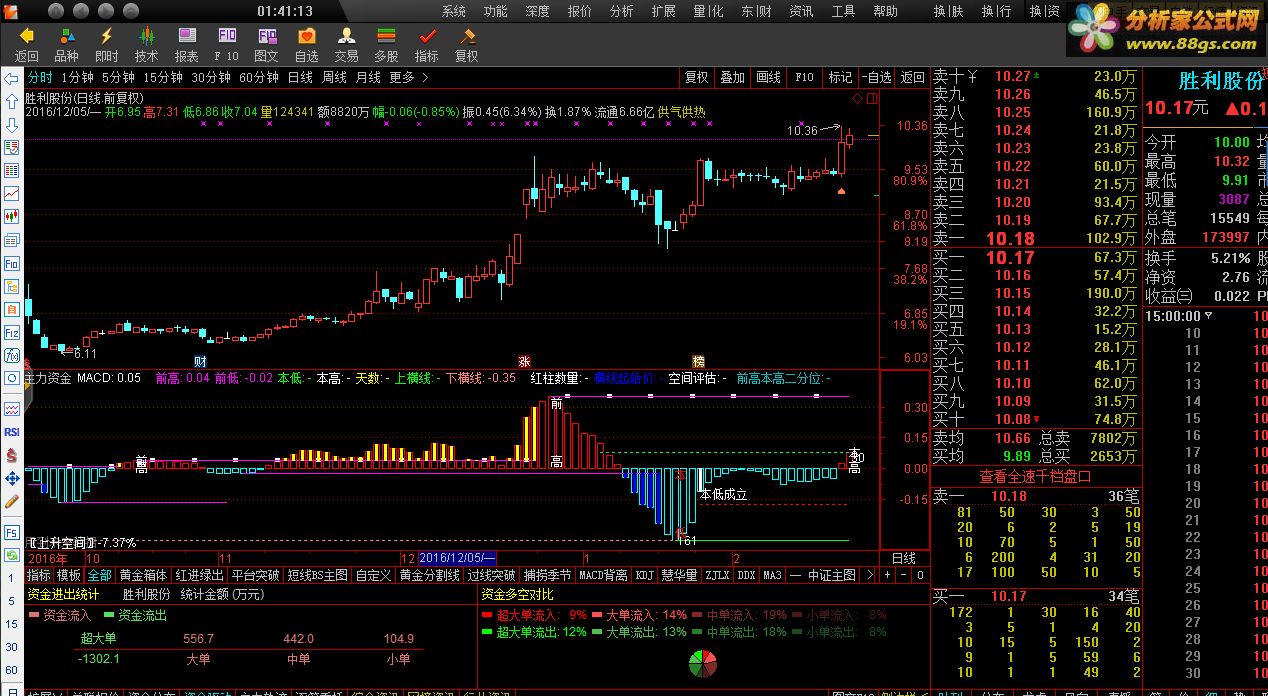This screenshot has width=1268, height=696.
Task: Click 查看全速千档盘口 link
Action: pos(1035,476)
